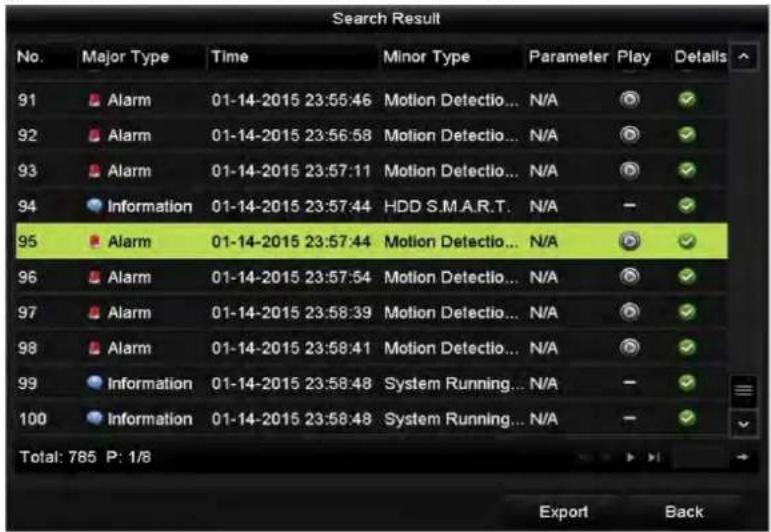Click Information label in row 94
The image size is (771, 532).
click(150, 207)
